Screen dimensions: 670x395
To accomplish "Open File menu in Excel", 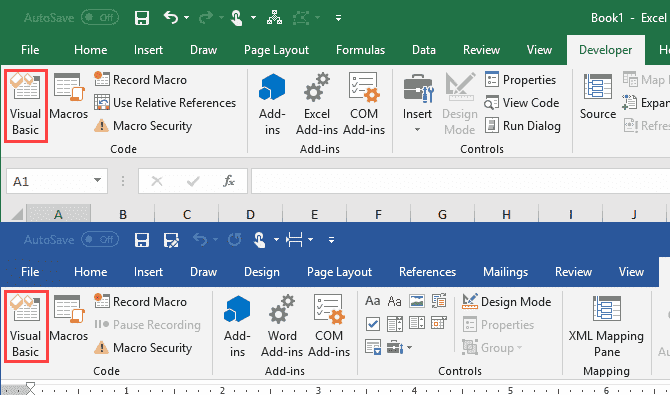I will point(30,50).
